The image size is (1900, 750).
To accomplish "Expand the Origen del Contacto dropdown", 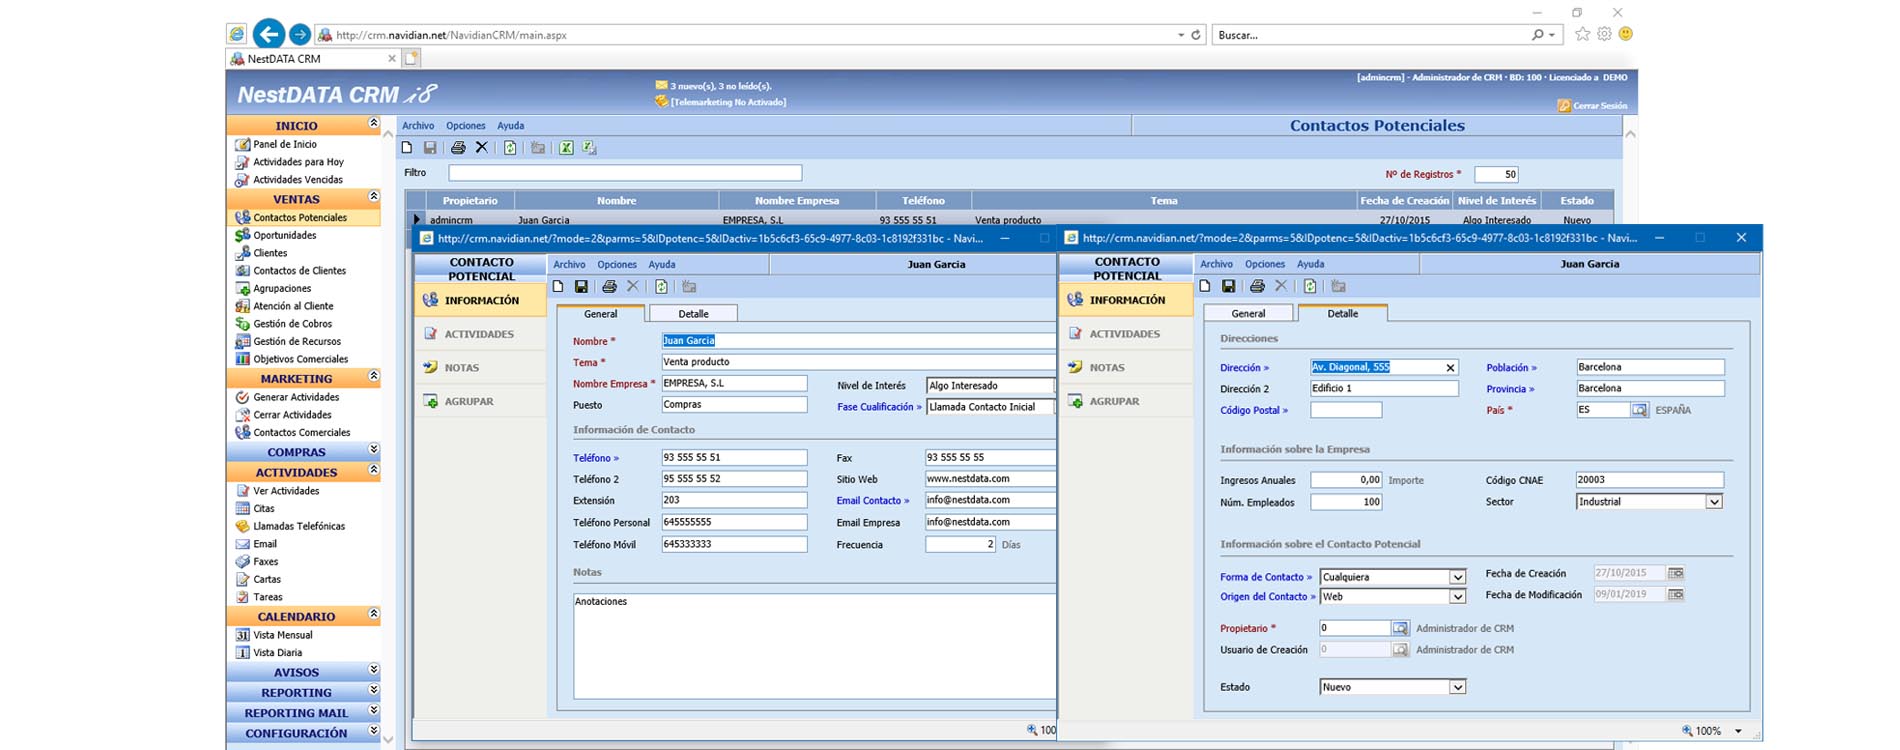I will (x=1457, y=597).
